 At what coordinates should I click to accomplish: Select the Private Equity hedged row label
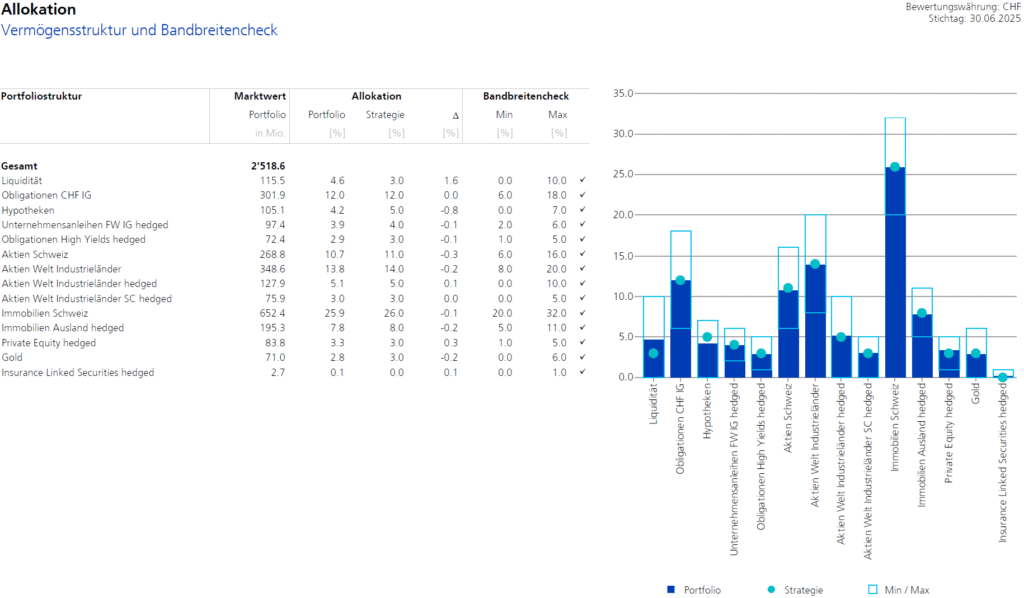(49, 343)
